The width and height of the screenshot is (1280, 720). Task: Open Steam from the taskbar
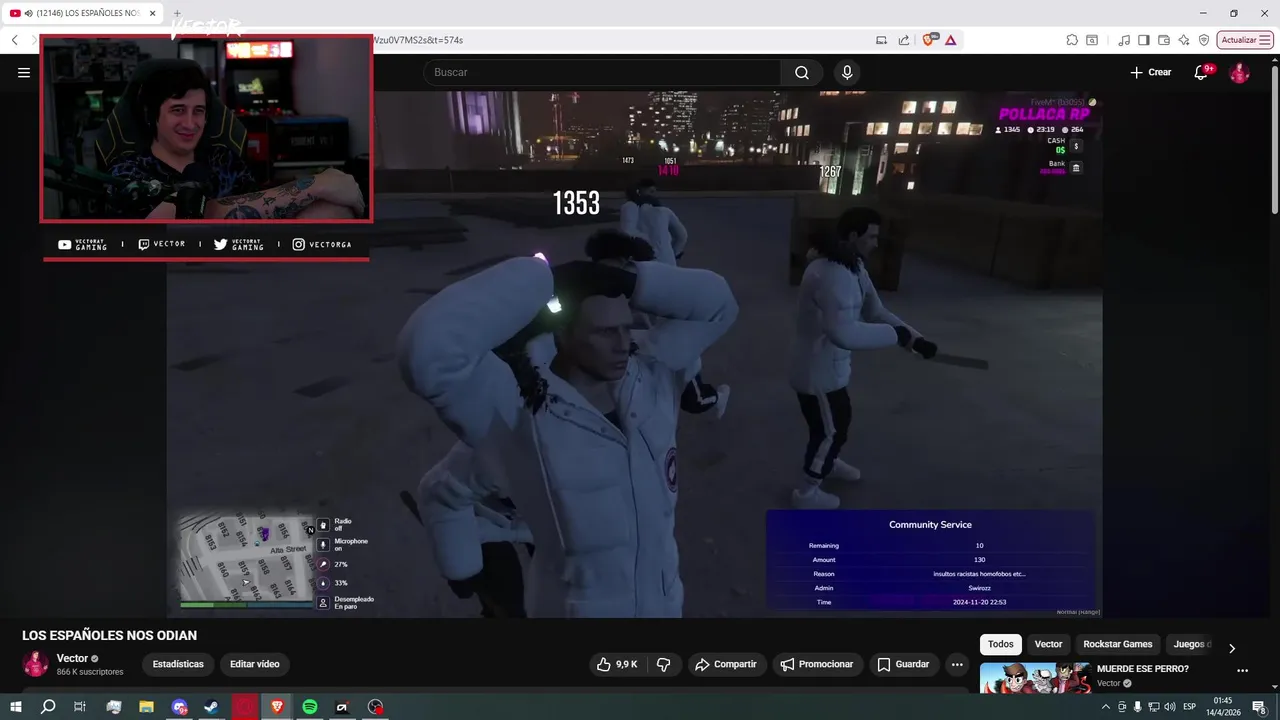[211, 707]
